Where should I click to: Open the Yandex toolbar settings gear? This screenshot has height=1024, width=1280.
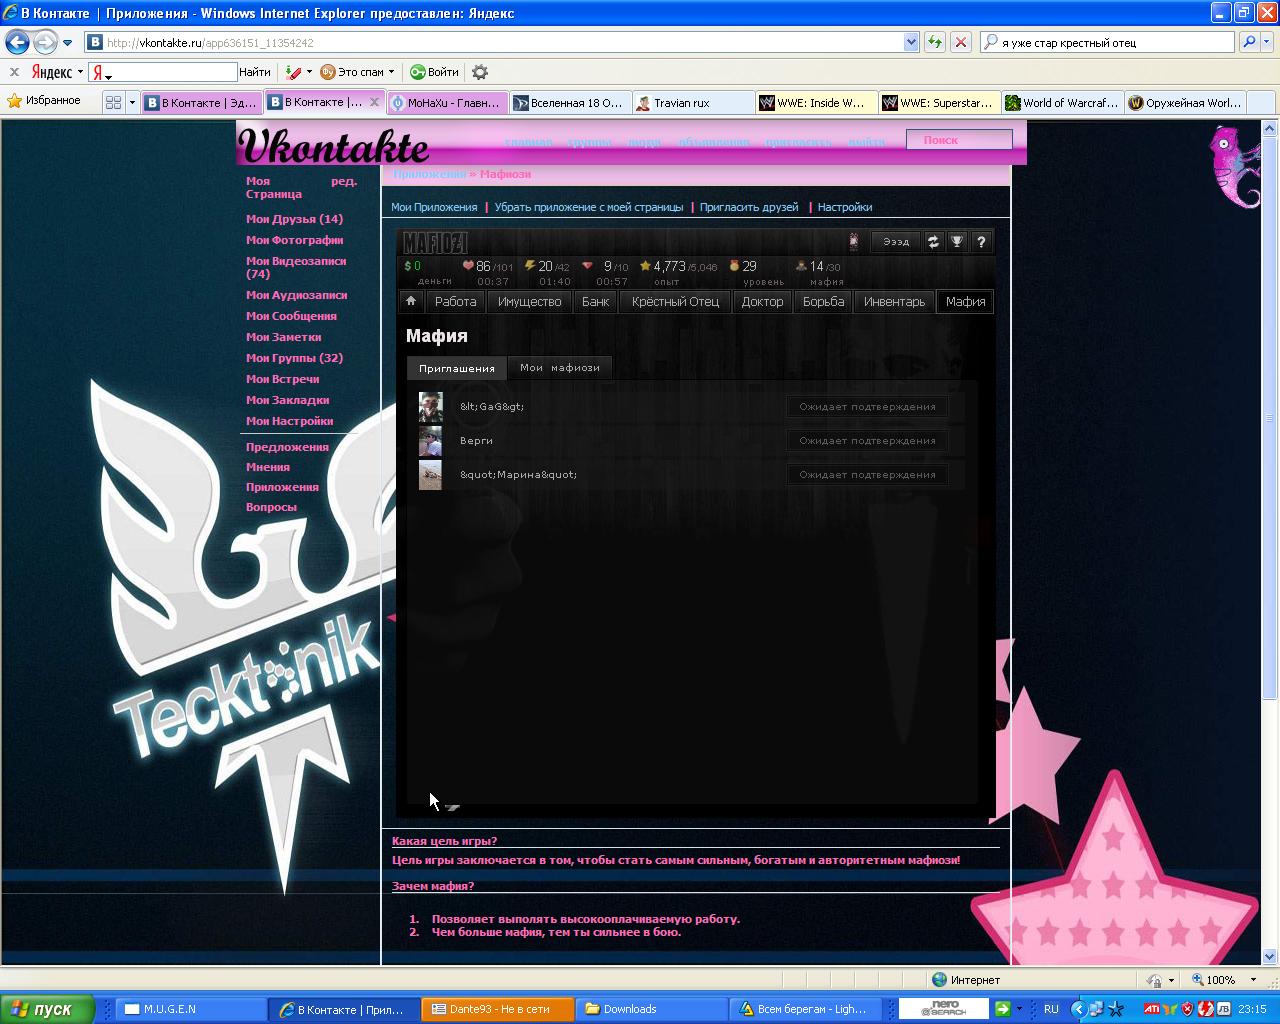coord(480,72)
